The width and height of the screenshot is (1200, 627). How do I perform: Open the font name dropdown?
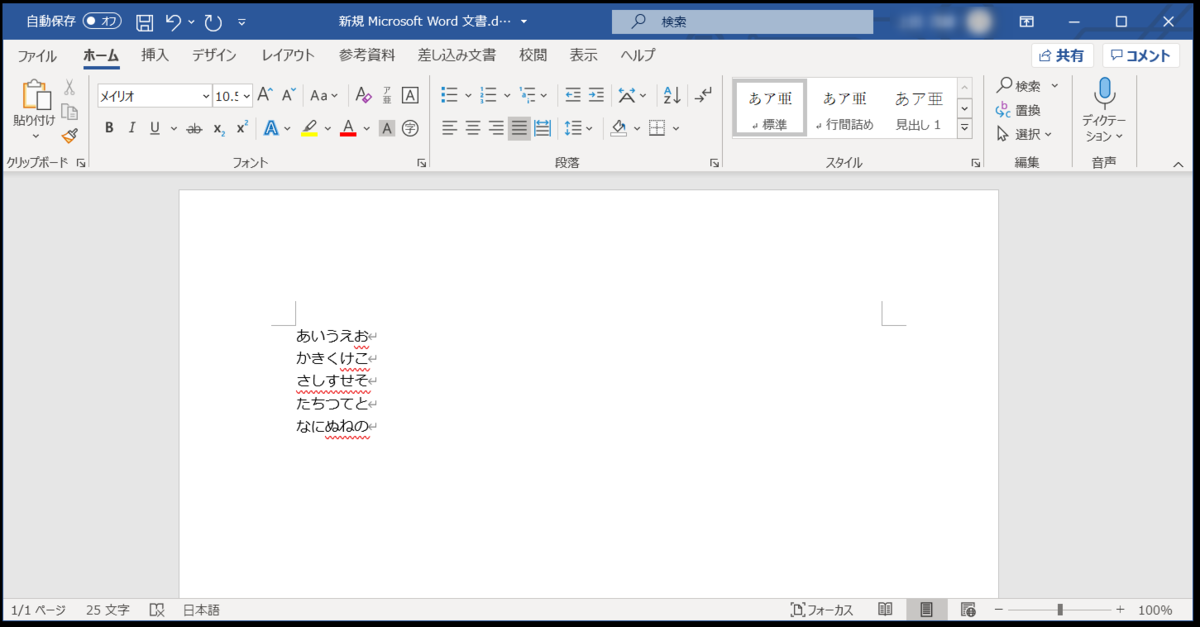tap(206, 96)
